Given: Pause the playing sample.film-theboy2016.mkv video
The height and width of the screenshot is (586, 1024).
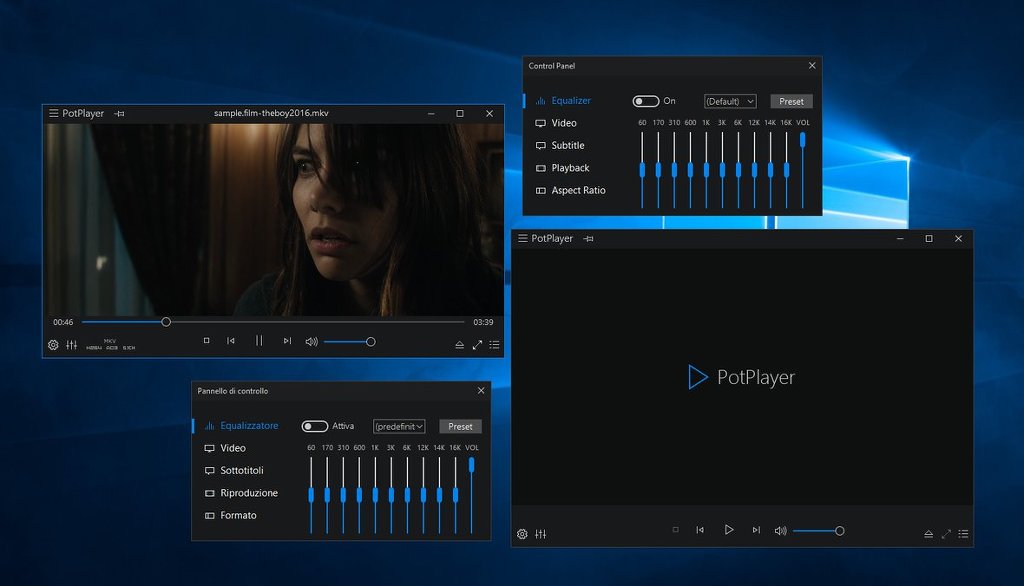Looking at the screenshot, I should 259,341.
